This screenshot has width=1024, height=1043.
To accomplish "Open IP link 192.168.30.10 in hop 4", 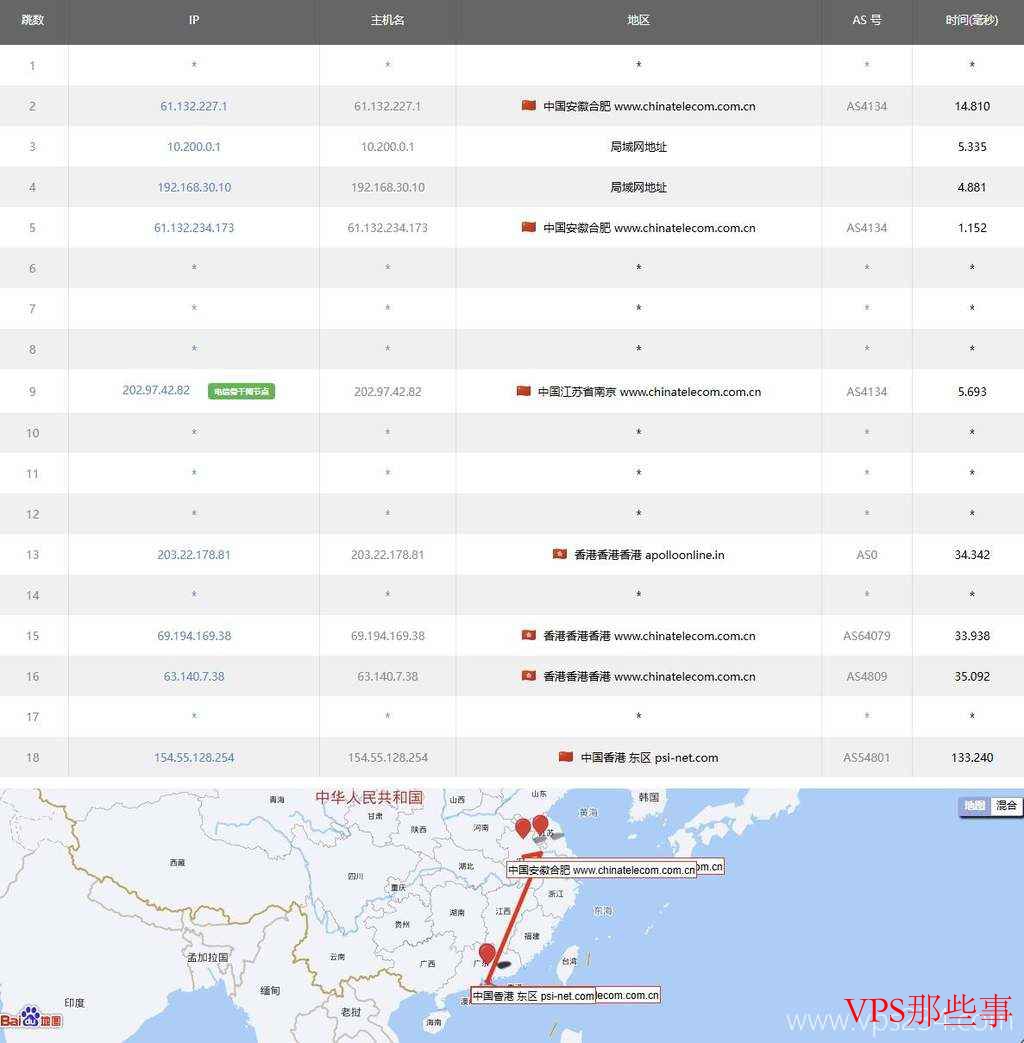I will 194,188.
